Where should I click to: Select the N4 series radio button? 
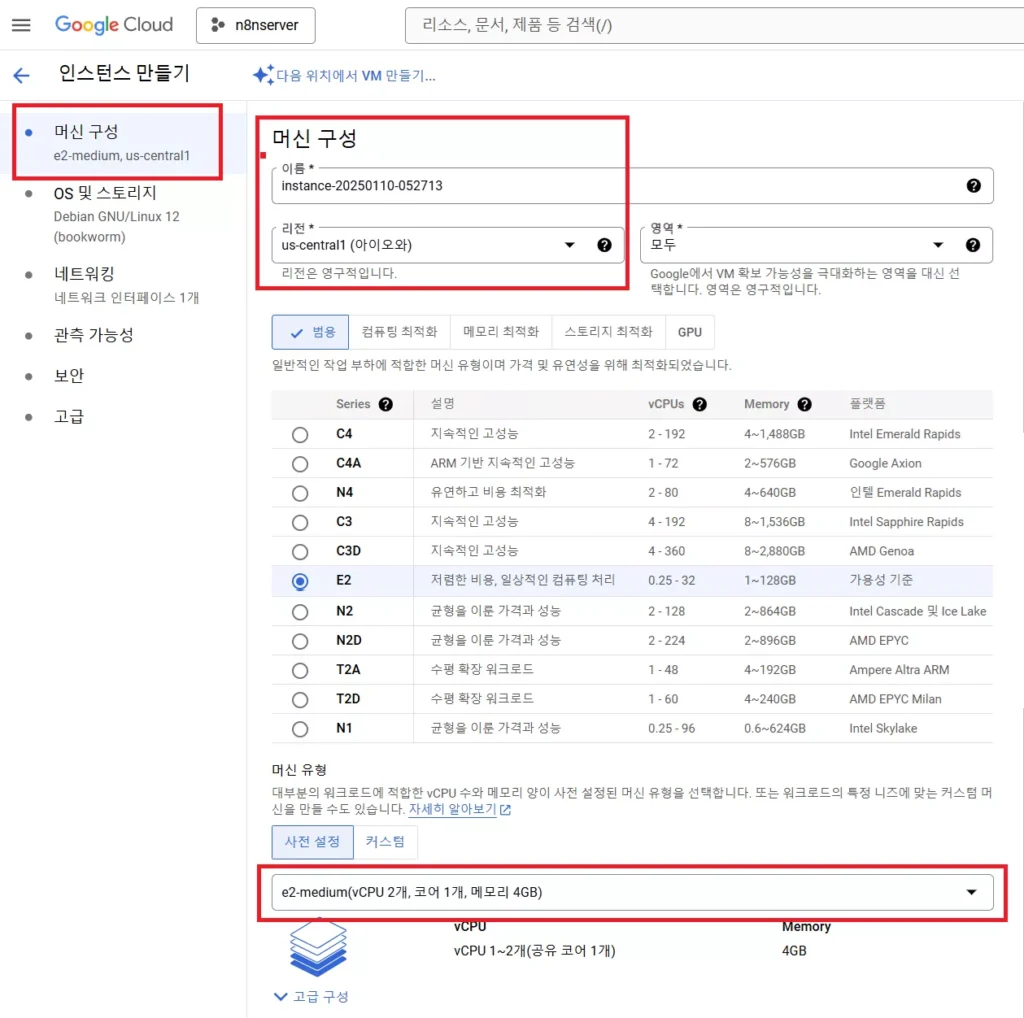point(300,494)
